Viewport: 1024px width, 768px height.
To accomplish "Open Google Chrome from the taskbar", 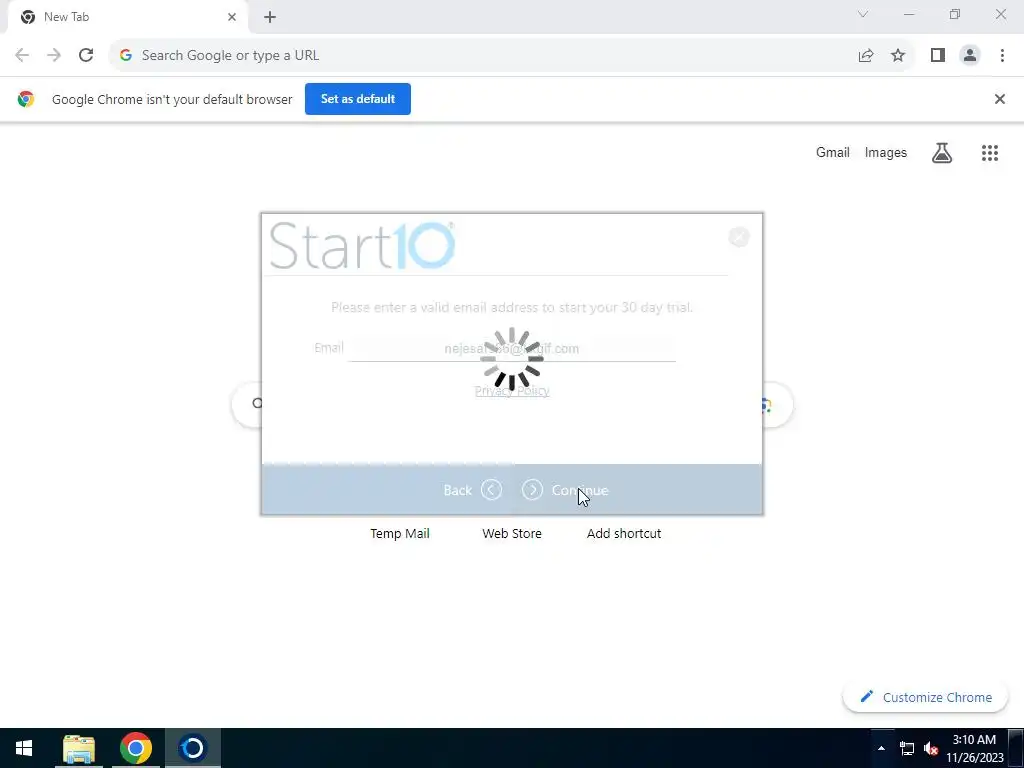I will click(x=136, y=748).
